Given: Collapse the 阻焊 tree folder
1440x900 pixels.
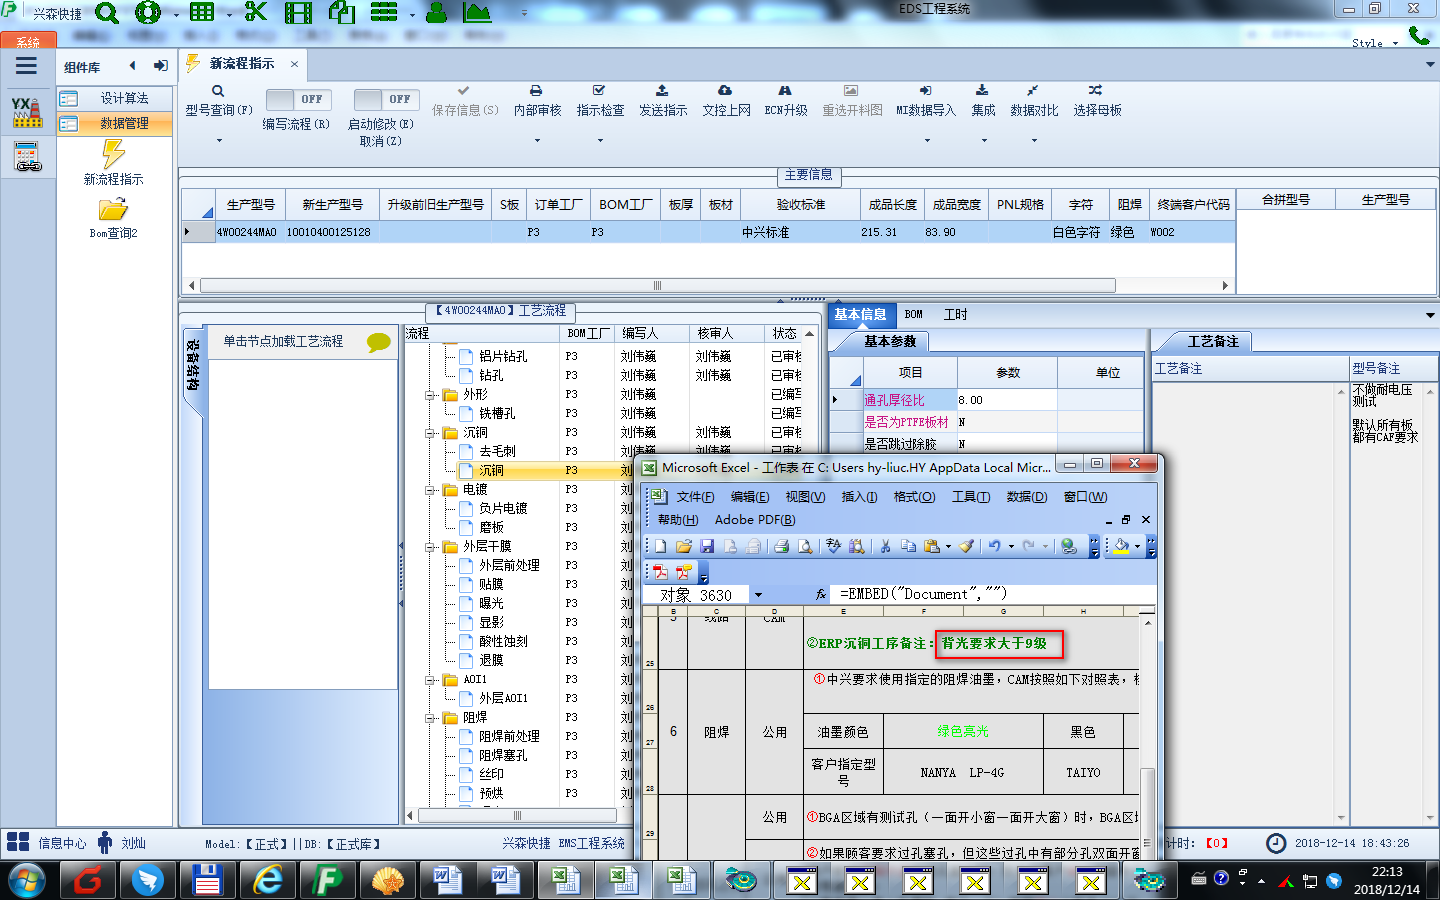Looking at the screenshot, I should [x=430, y=718].
